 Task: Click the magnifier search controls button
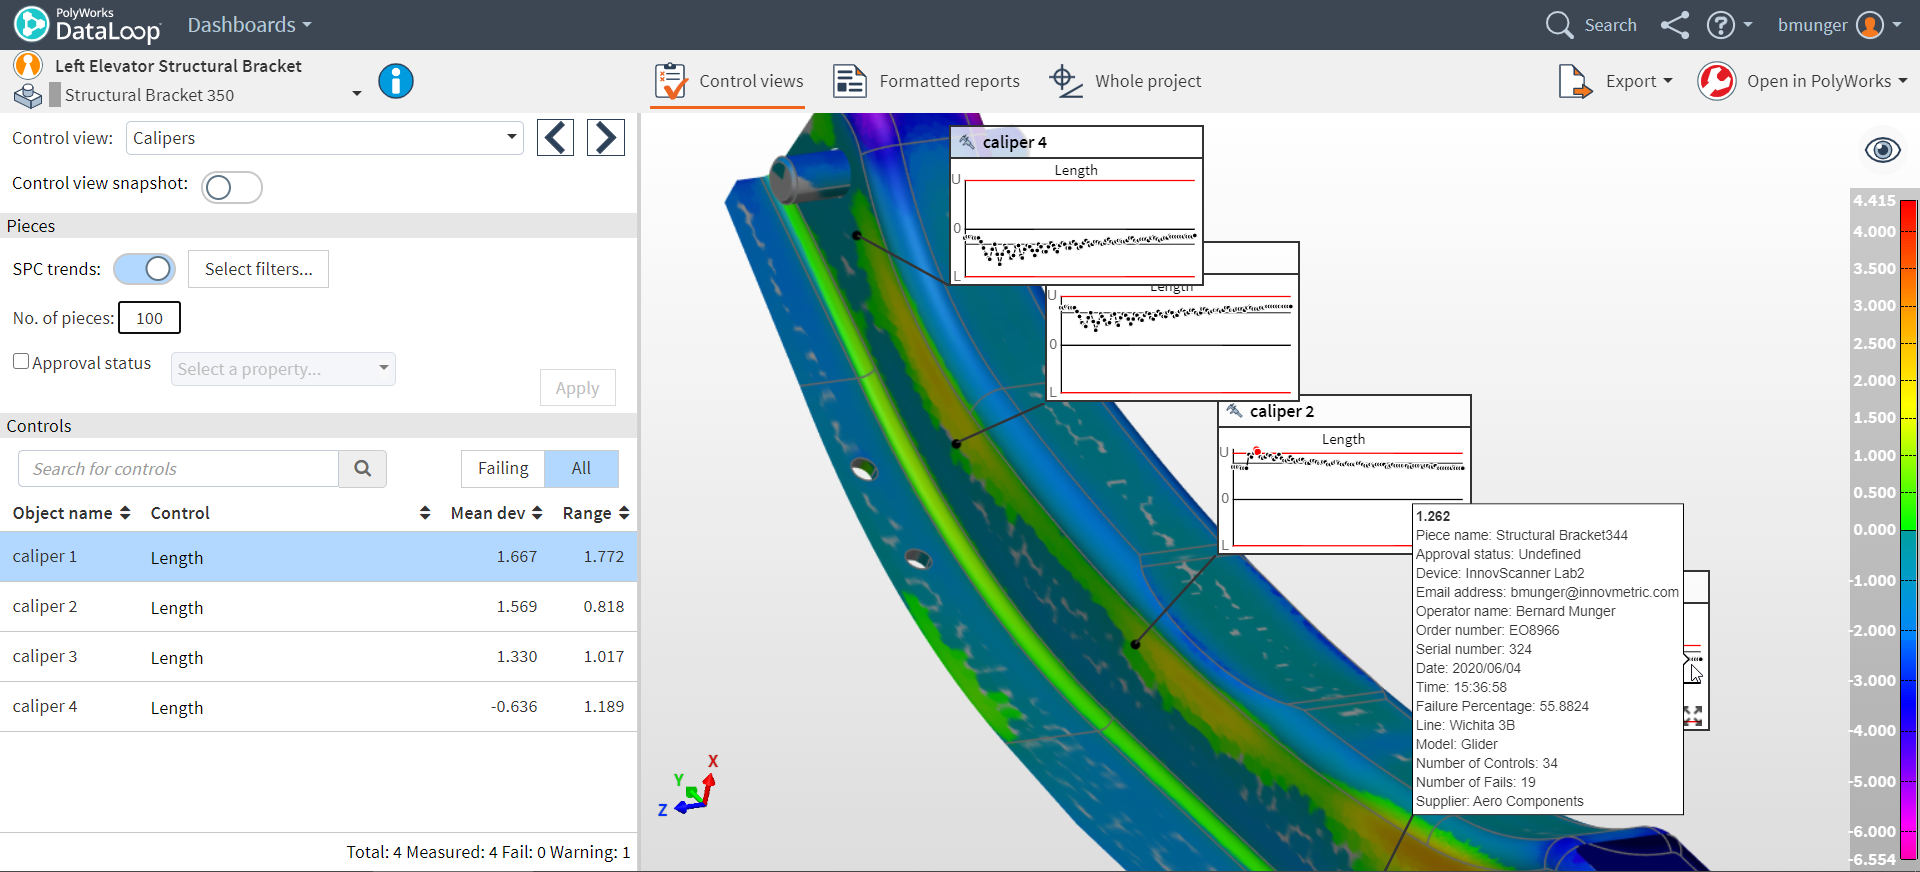[x=363, y=468]
